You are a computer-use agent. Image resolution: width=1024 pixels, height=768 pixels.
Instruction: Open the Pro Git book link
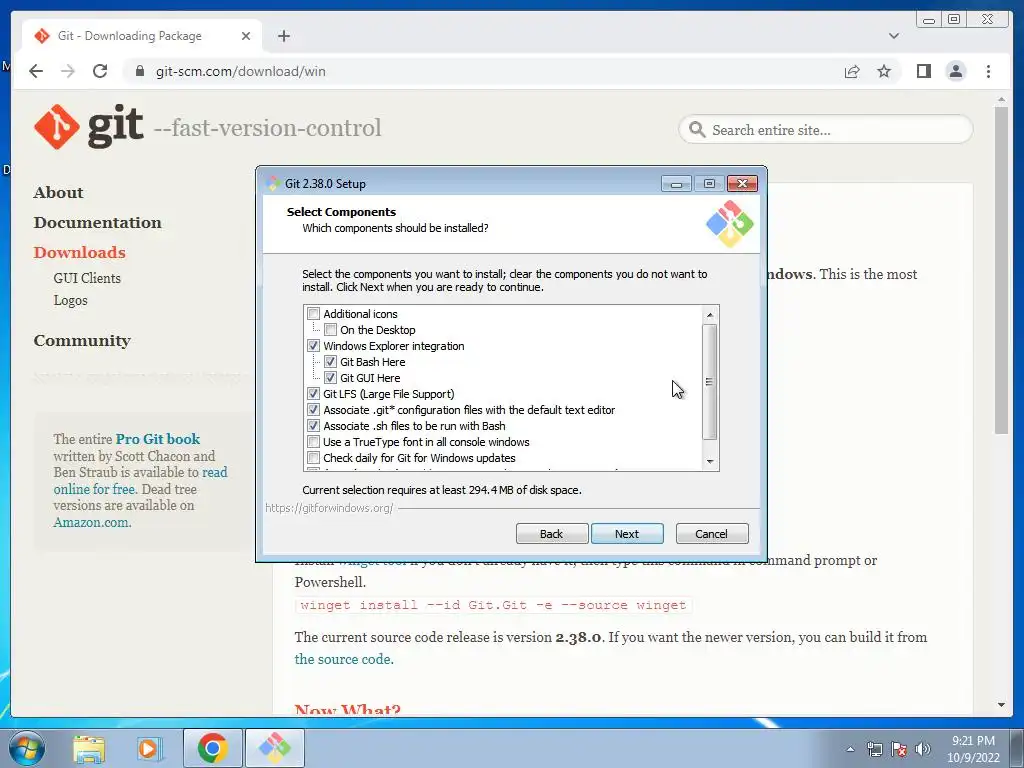158,439
